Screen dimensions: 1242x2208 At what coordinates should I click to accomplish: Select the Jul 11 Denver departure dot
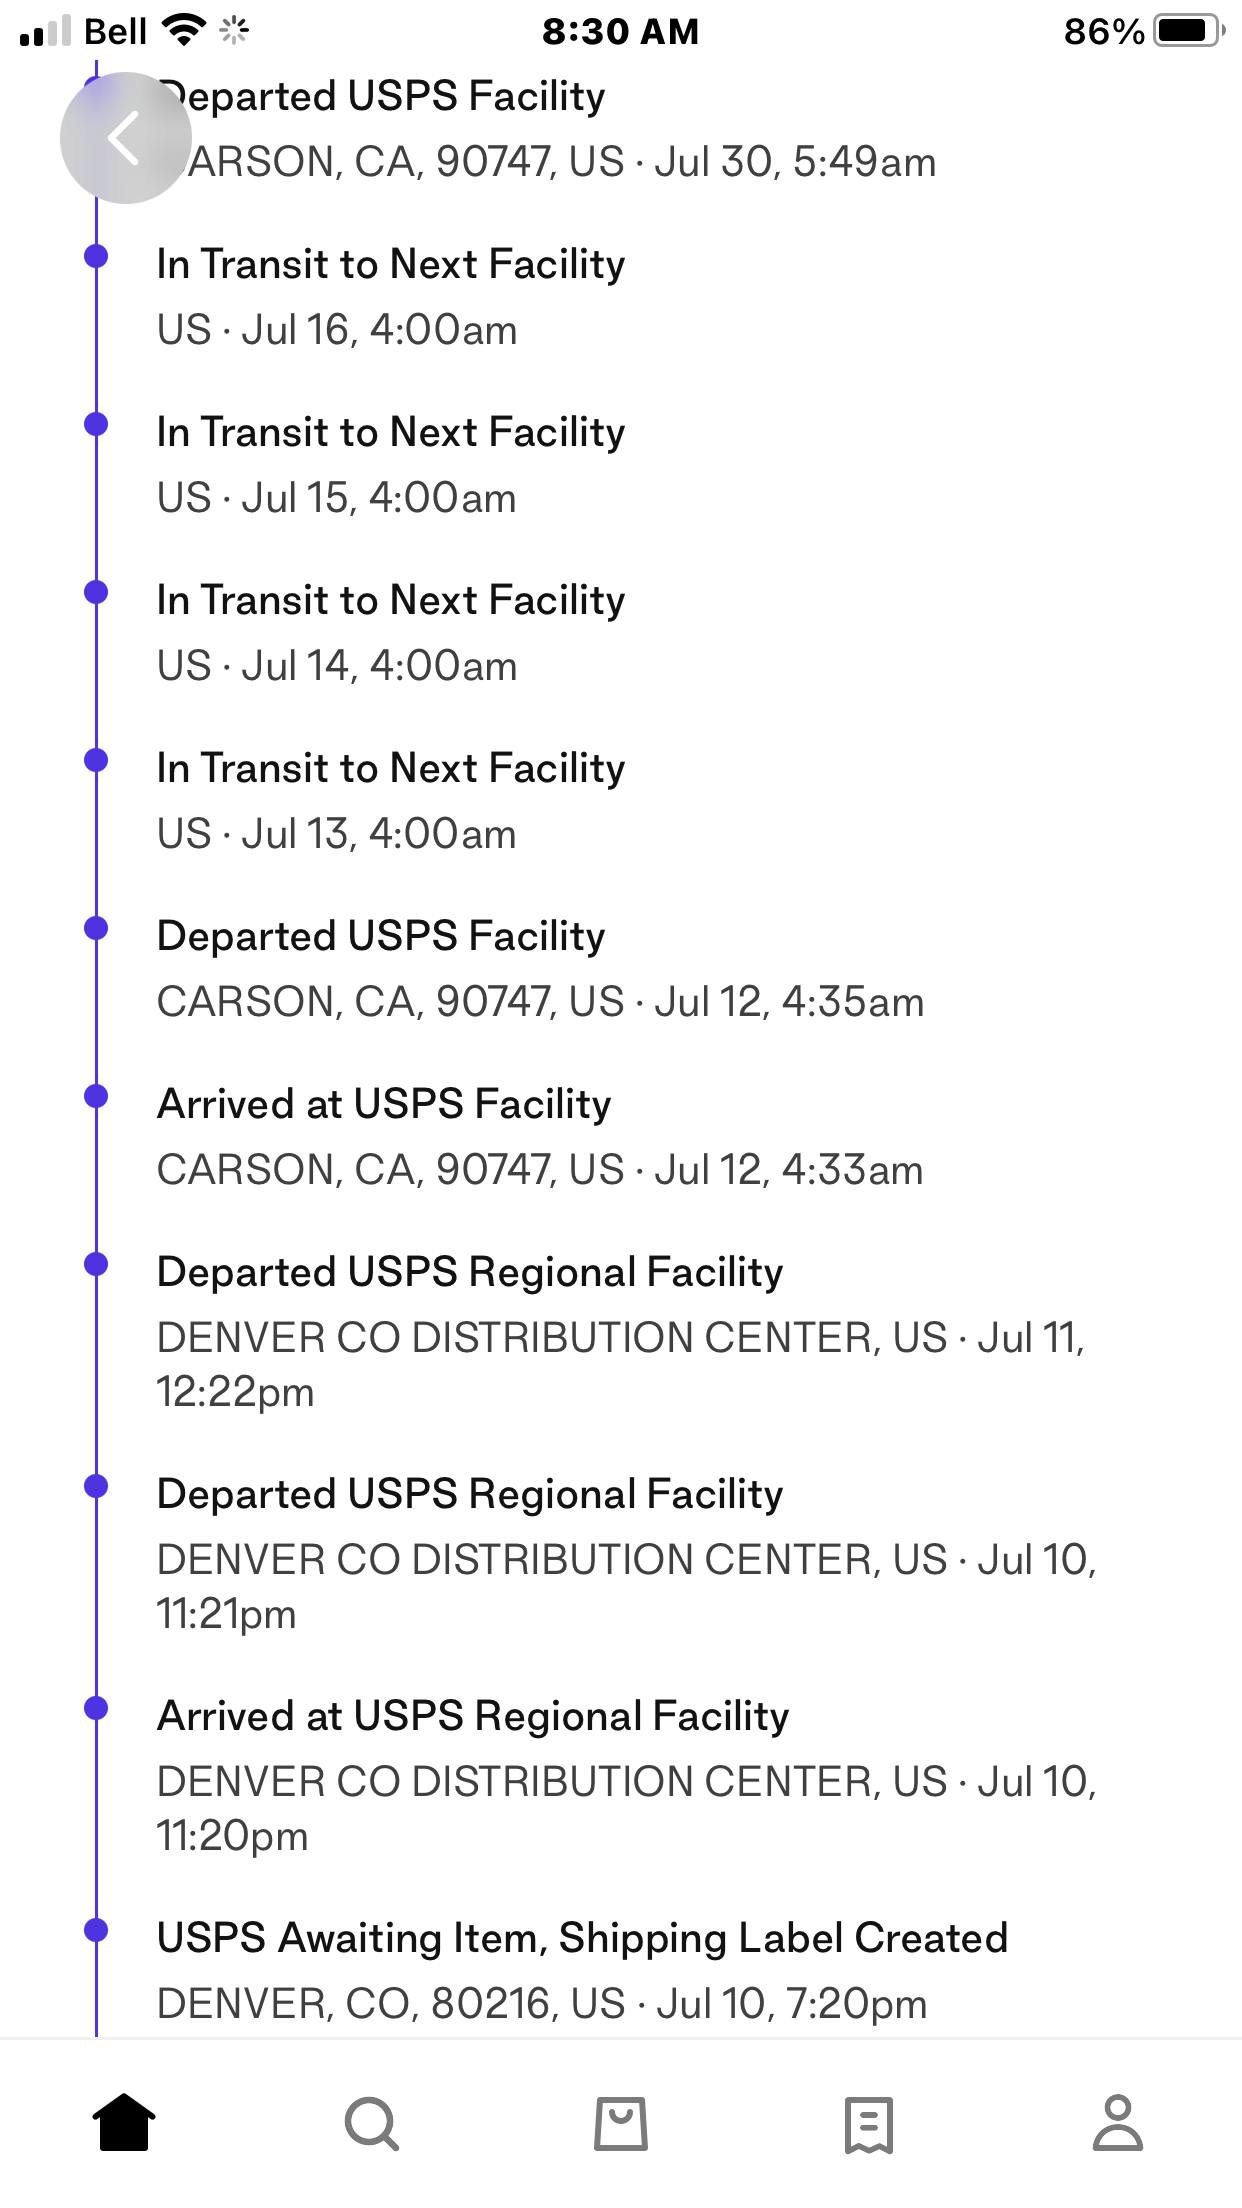click(96, 1264)
